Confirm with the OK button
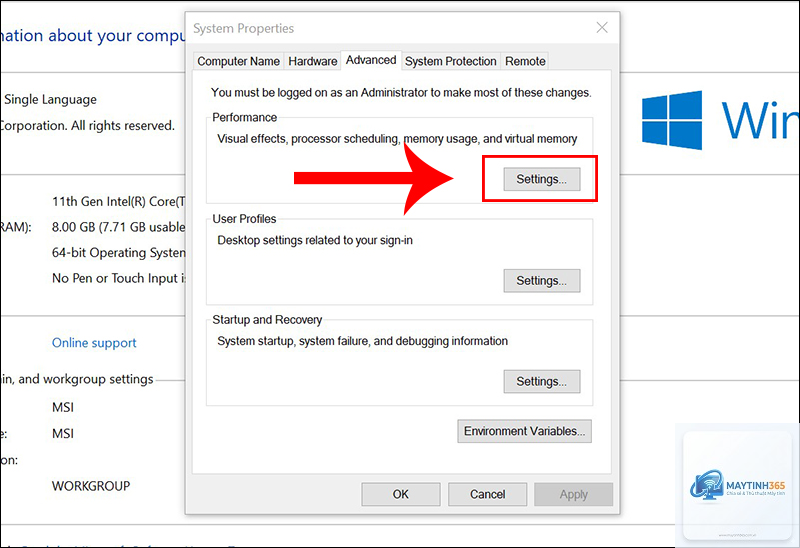This screenshot has height=548, width=800. 401,494
